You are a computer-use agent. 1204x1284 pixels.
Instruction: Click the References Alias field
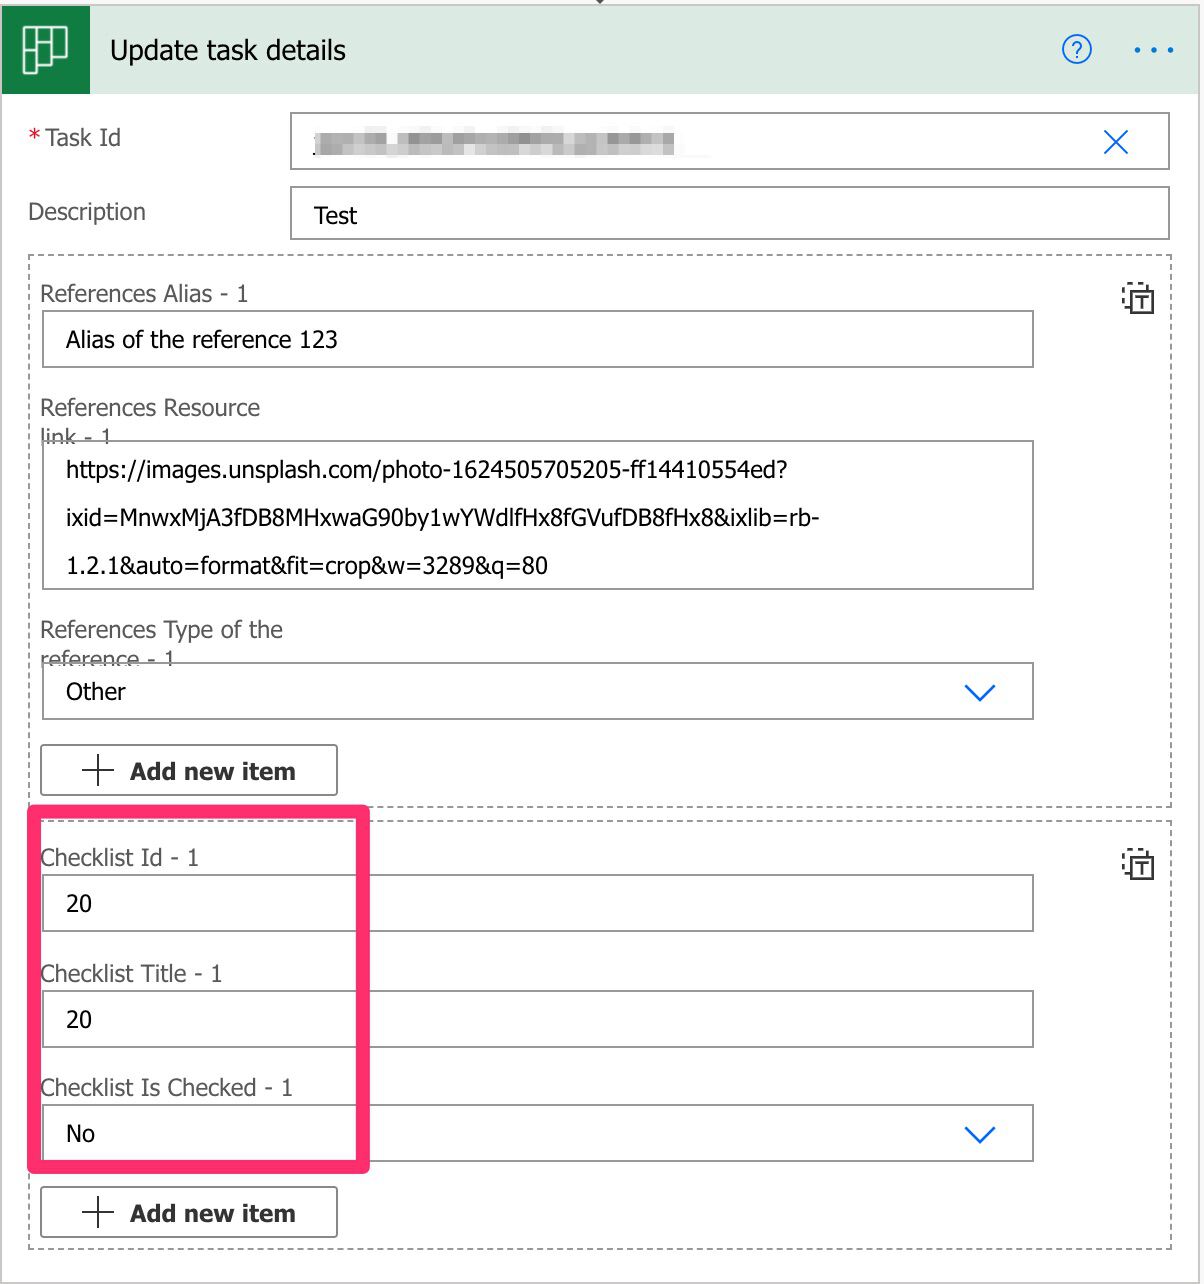pos(538,339)
